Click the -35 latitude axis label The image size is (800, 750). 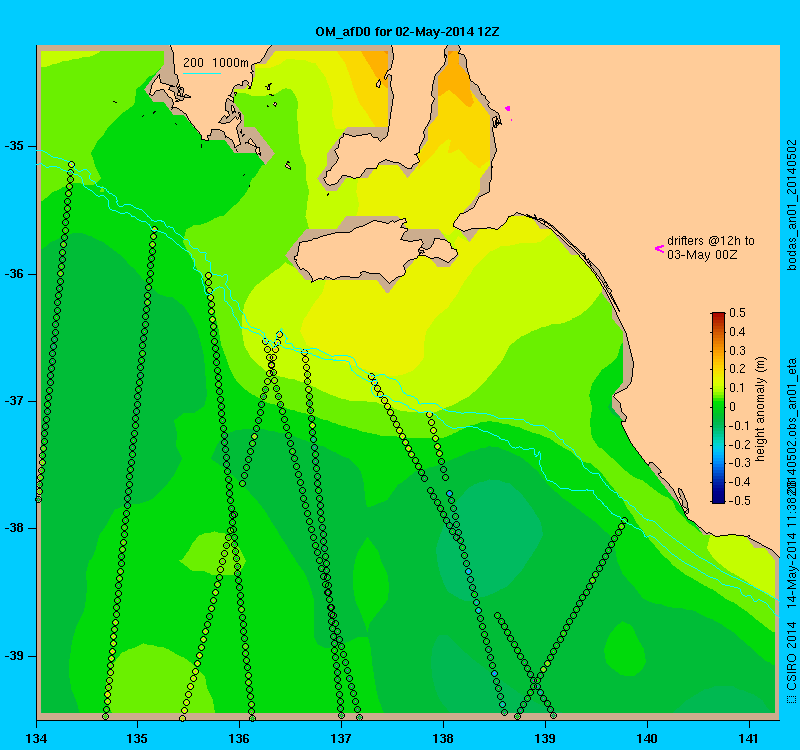[14, 146]
